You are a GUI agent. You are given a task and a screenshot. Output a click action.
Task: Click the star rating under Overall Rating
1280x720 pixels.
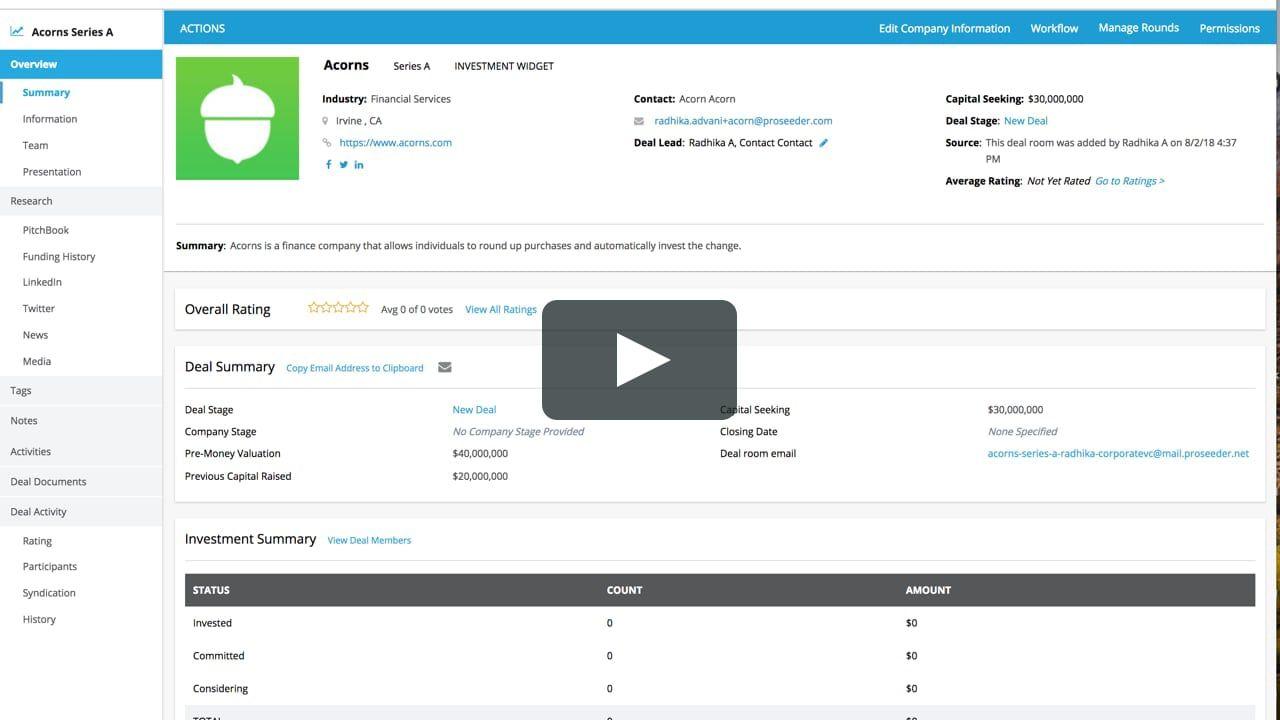tap(338, 308)
